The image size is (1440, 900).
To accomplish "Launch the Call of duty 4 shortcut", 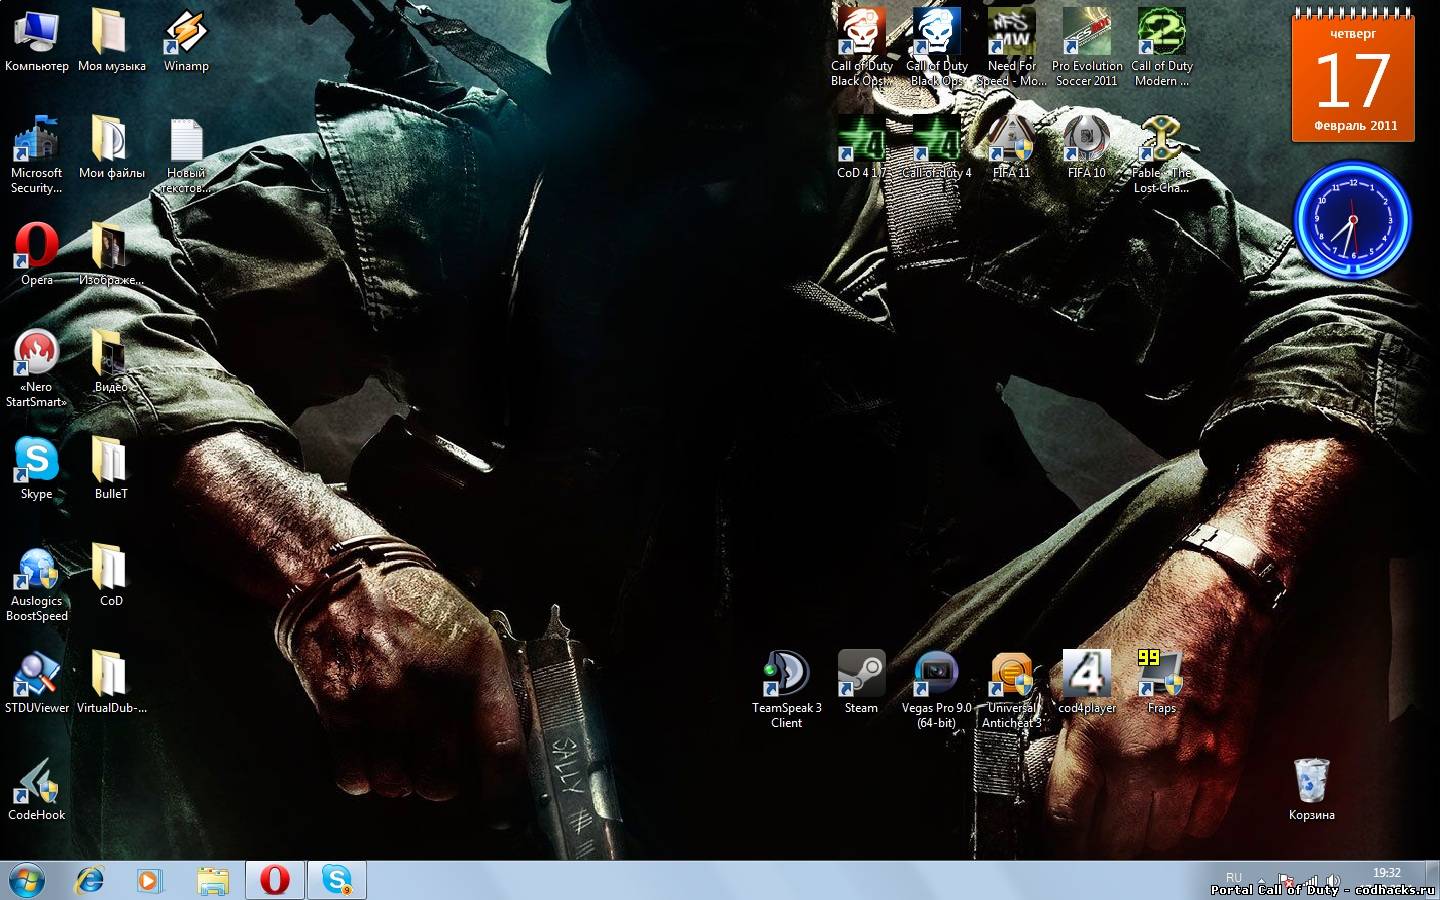I will 937,148.
